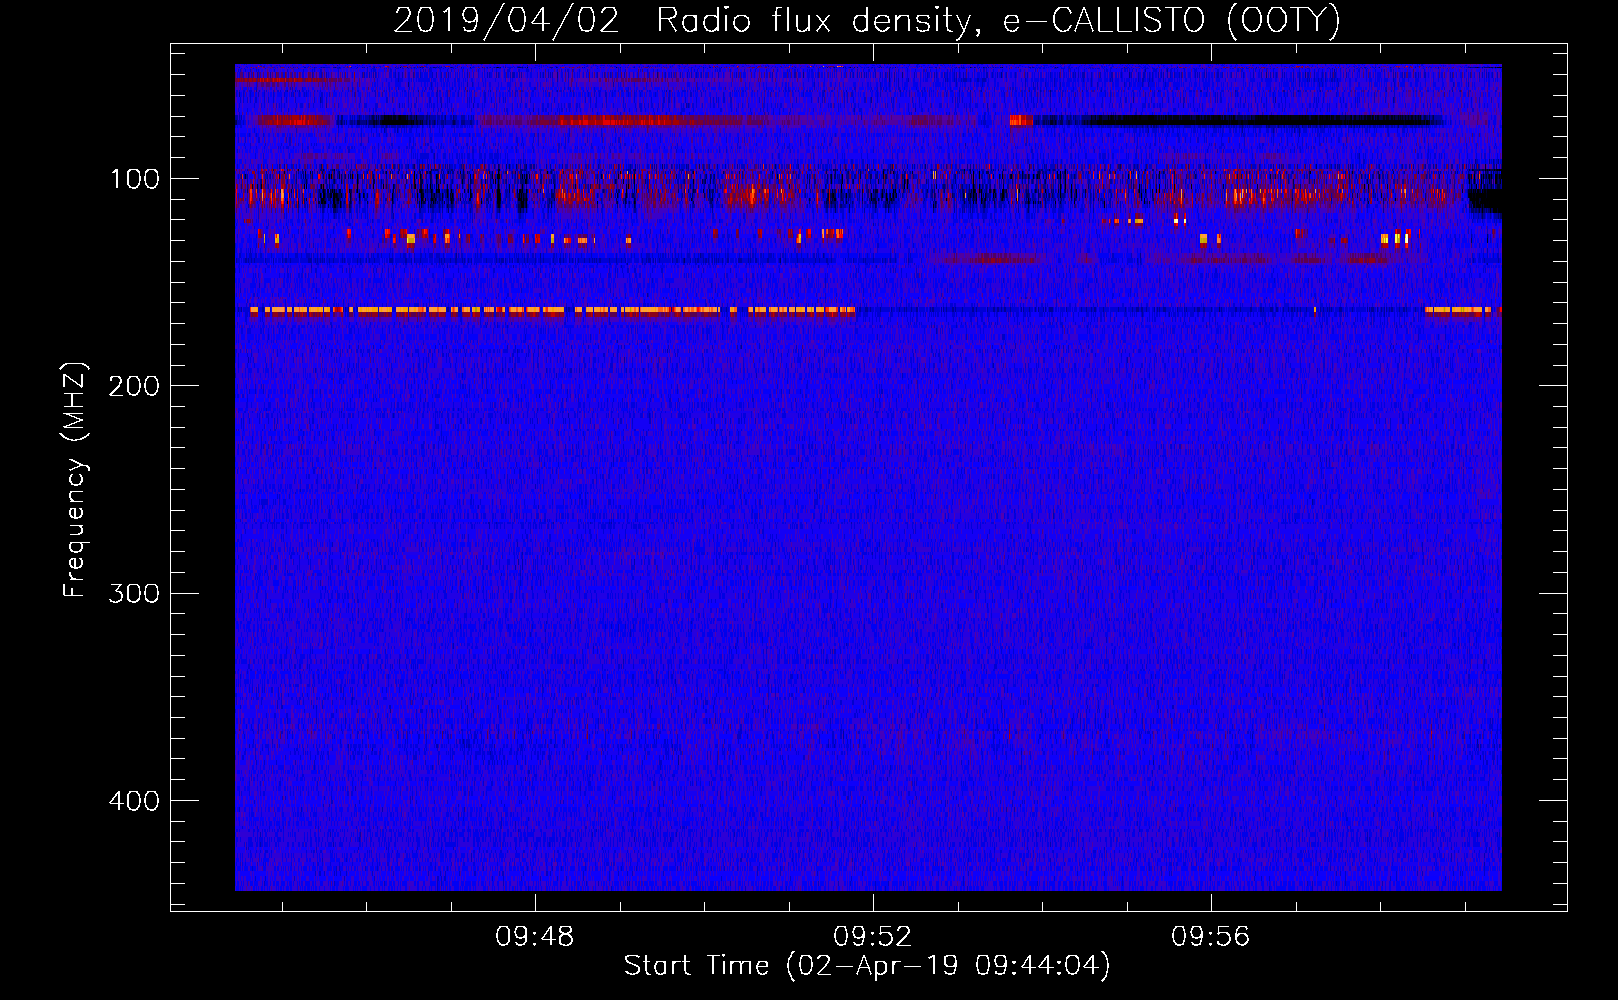
Task: Click the long black band near 70 MHz
Action: pos(1240,121)
